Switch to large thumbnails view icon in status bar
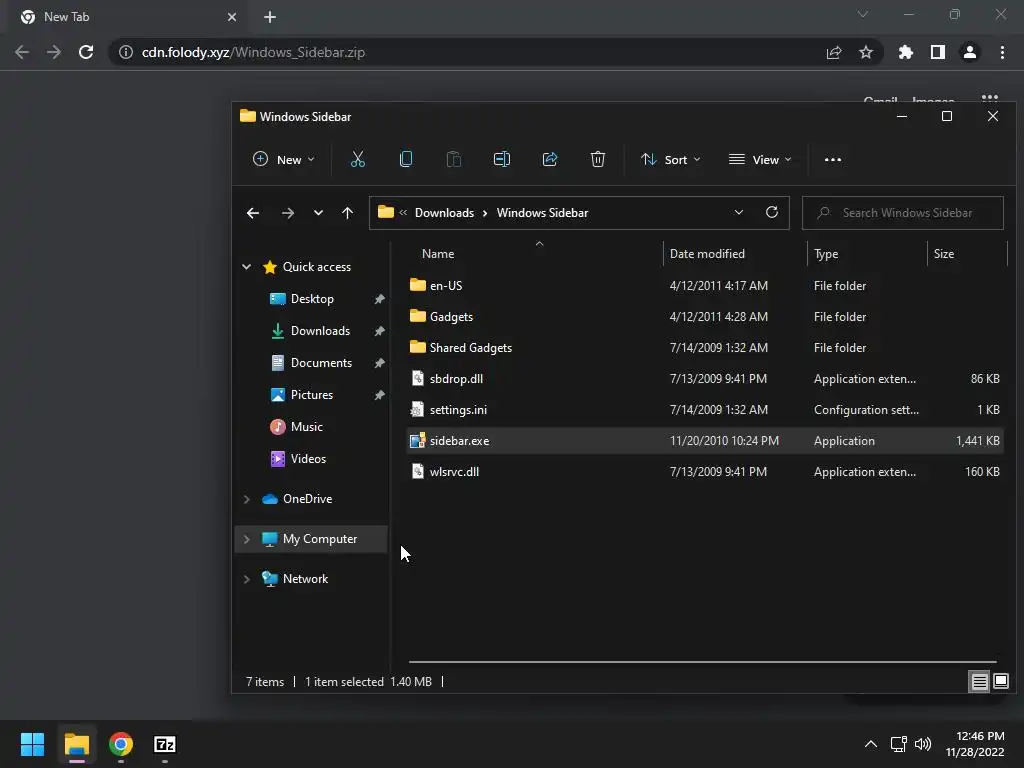The height and width of the screenshot is (768, 1024). 1000,682
